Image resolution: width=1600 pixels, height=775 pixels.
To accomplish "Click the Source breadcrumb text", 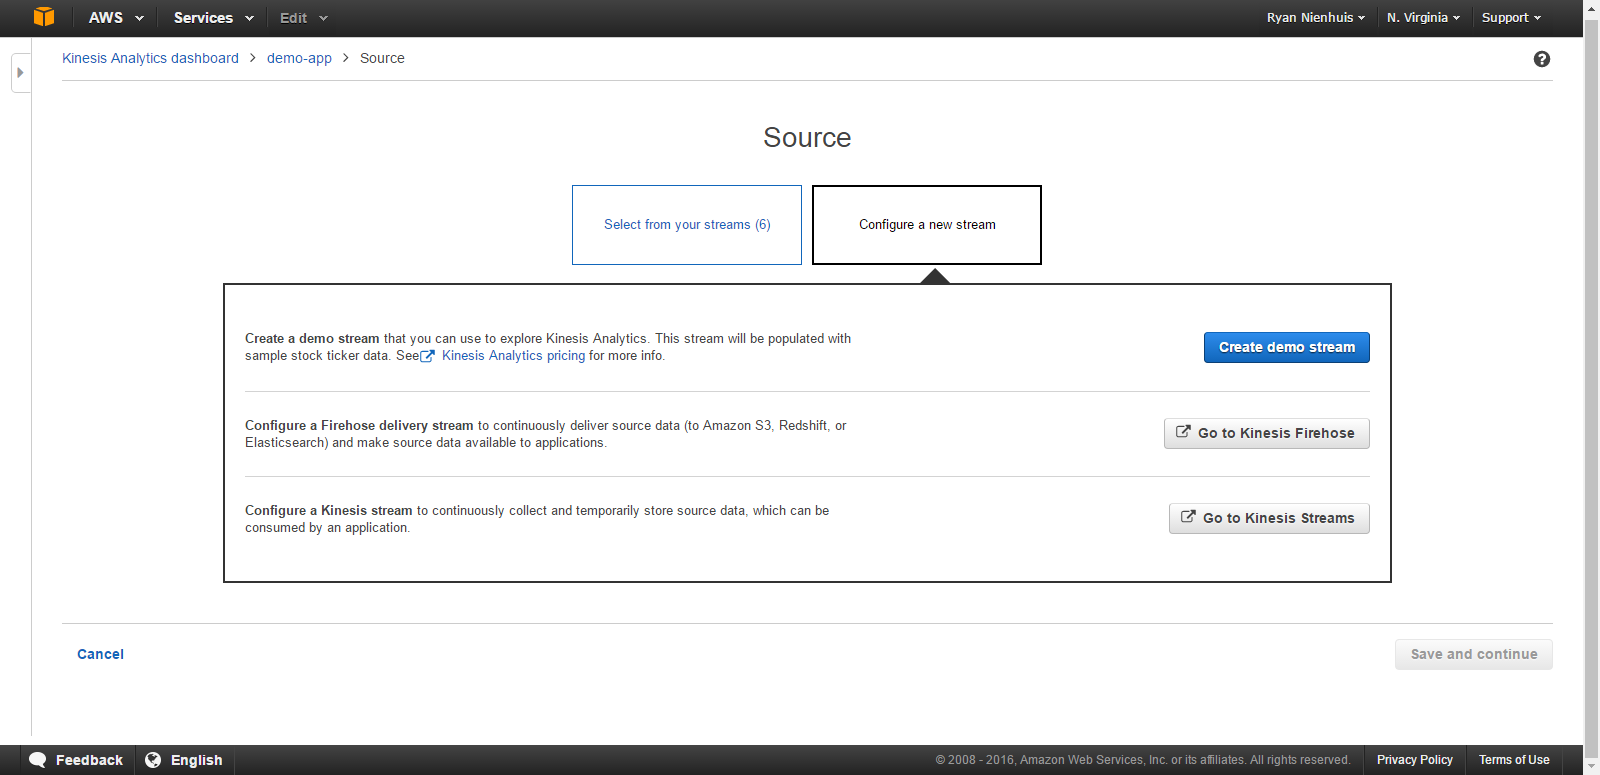I will 382,58.
